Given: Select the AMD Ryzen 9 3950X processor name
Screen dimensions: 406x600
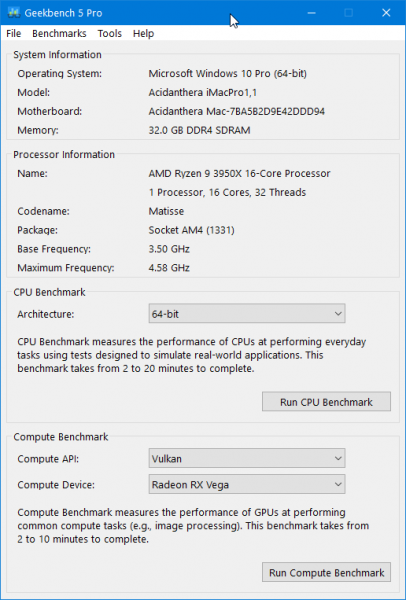Looking at the screenshot, I should pyautogui.click(x=240, y=173).
